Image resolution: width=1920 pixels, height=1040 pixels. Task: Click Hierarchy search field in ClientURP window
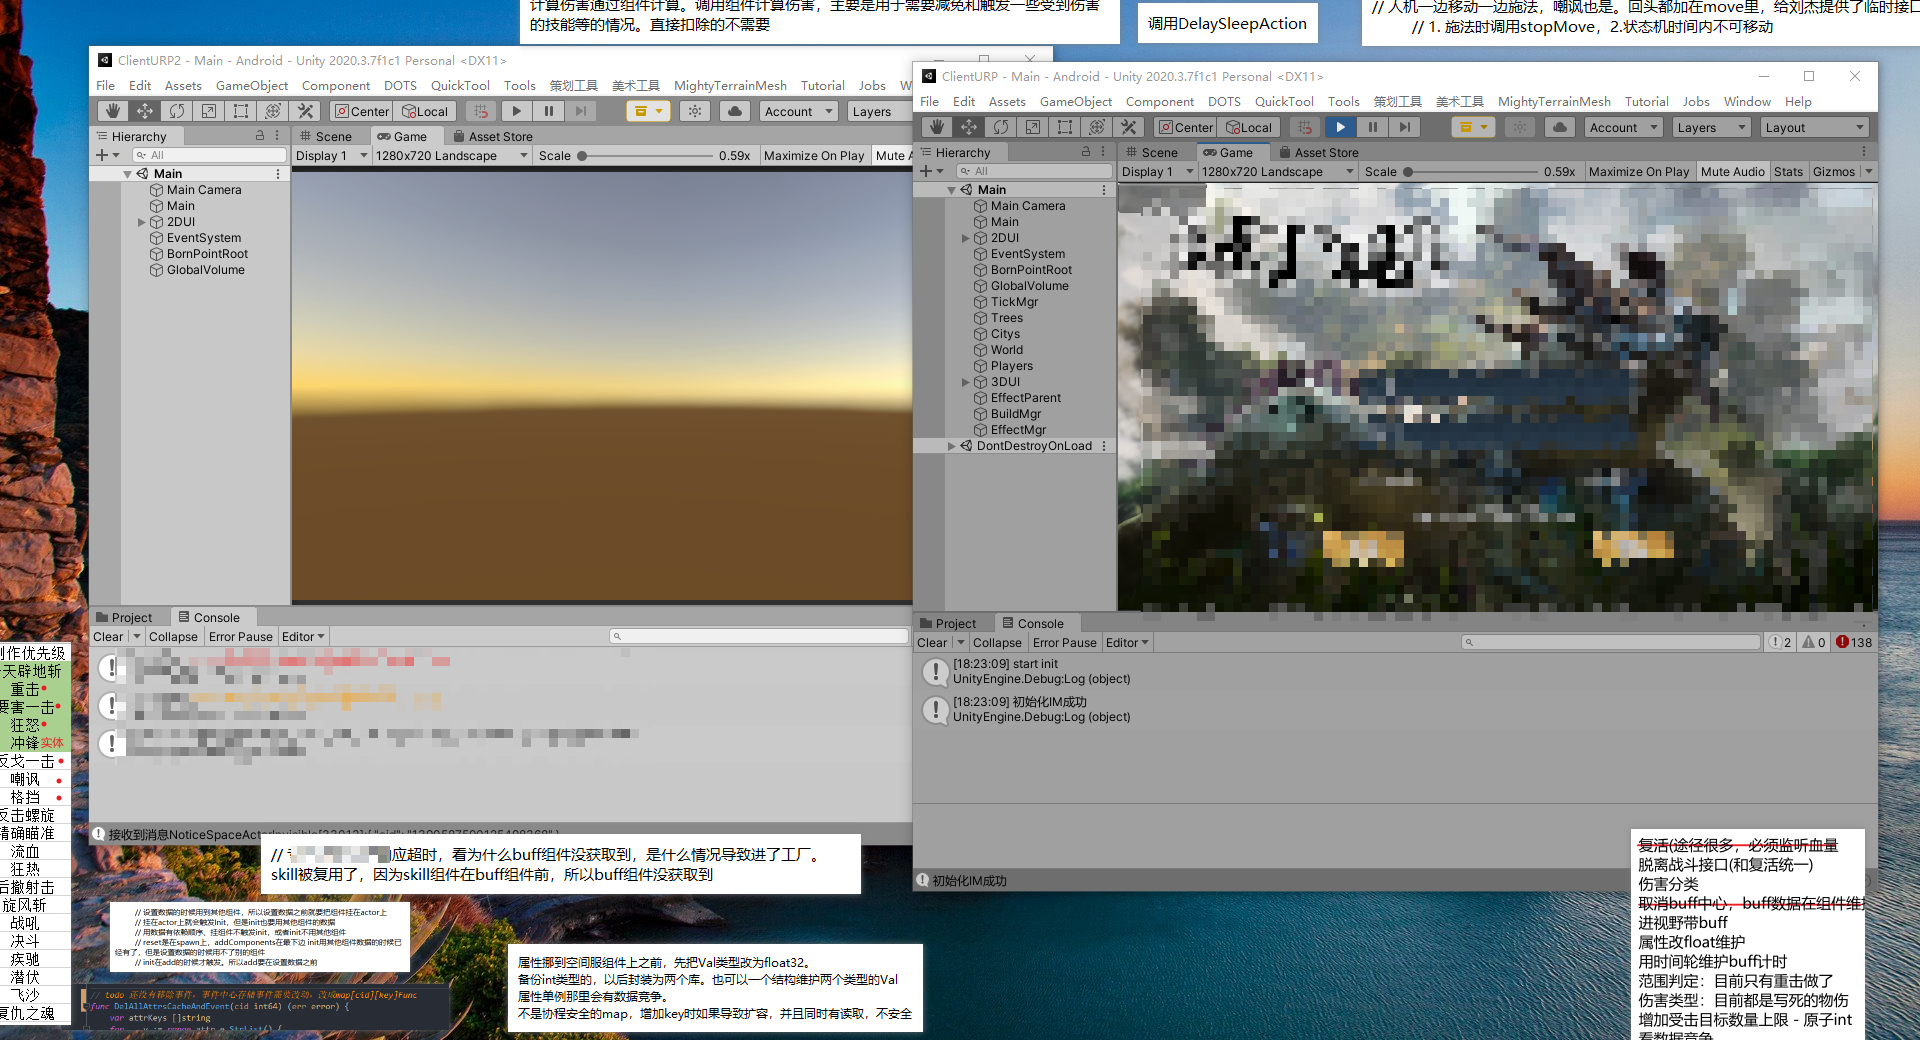pos(1033,171)
